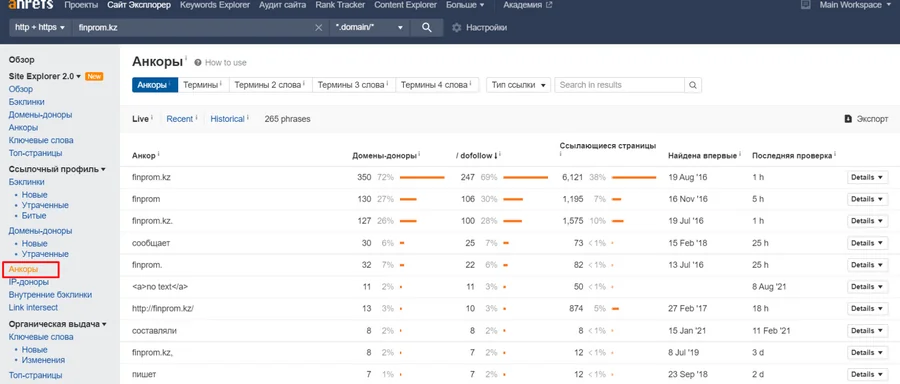This screenshot has width=900, height=384.
Task: Open Внутренние бэклинки in sidebar
Action: point(50,294)
